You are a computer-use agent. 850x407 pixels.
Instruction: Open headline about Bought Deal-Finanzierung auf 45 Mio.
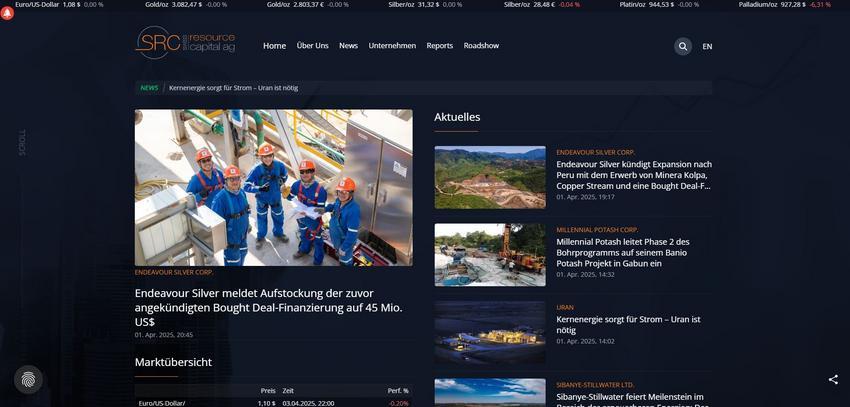coord(269,307)
